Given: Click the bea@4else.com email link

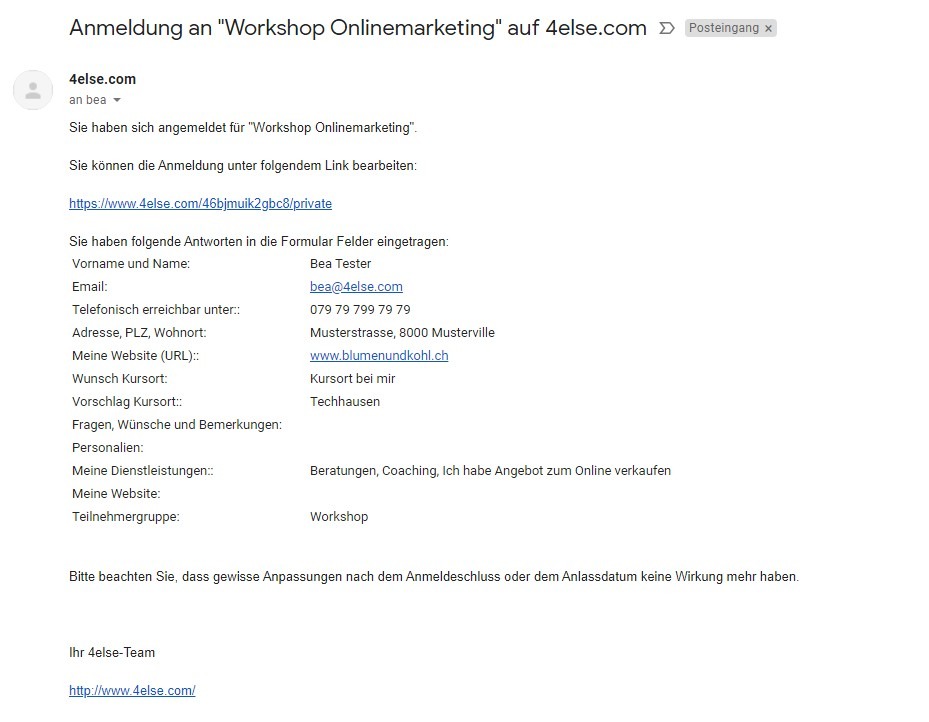Looking at the screenshot, I should (x=356, y=287).
